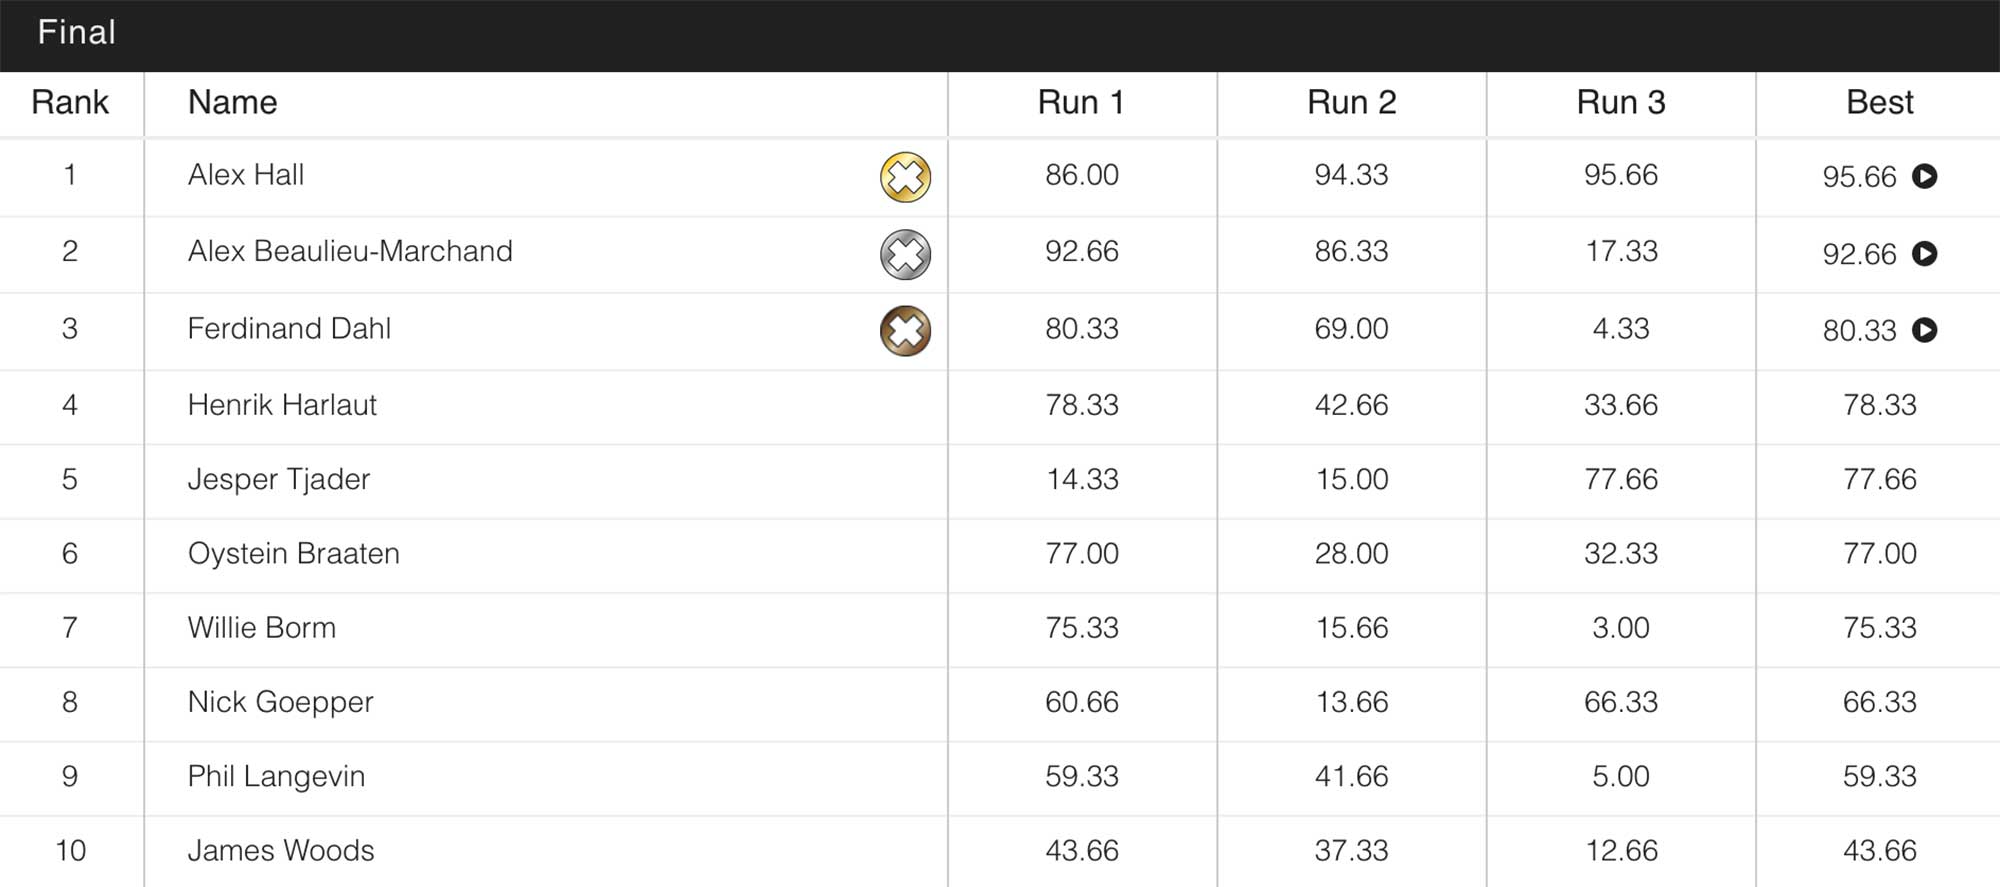Select the Final section title
The width and height of the screenshot is (2000, 887).
tap(76, 32)
